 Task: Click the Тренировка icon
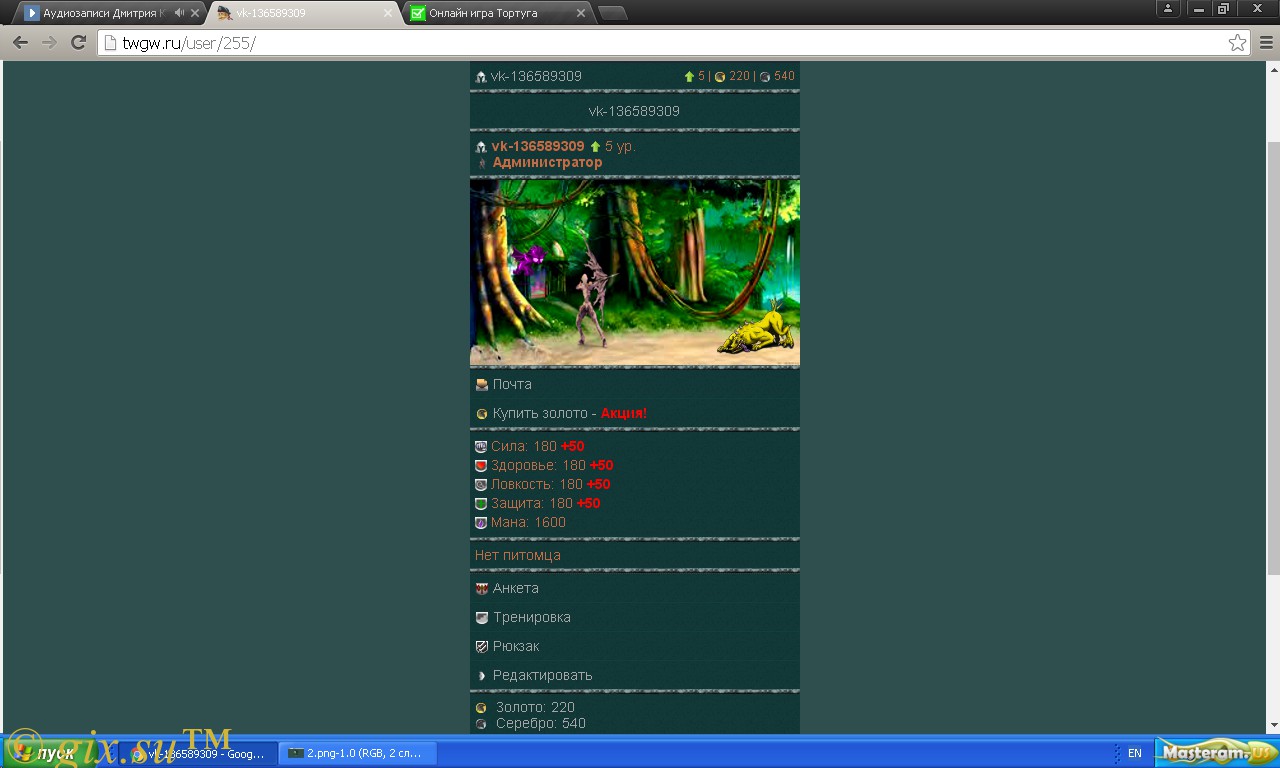(x=482, y=618)
